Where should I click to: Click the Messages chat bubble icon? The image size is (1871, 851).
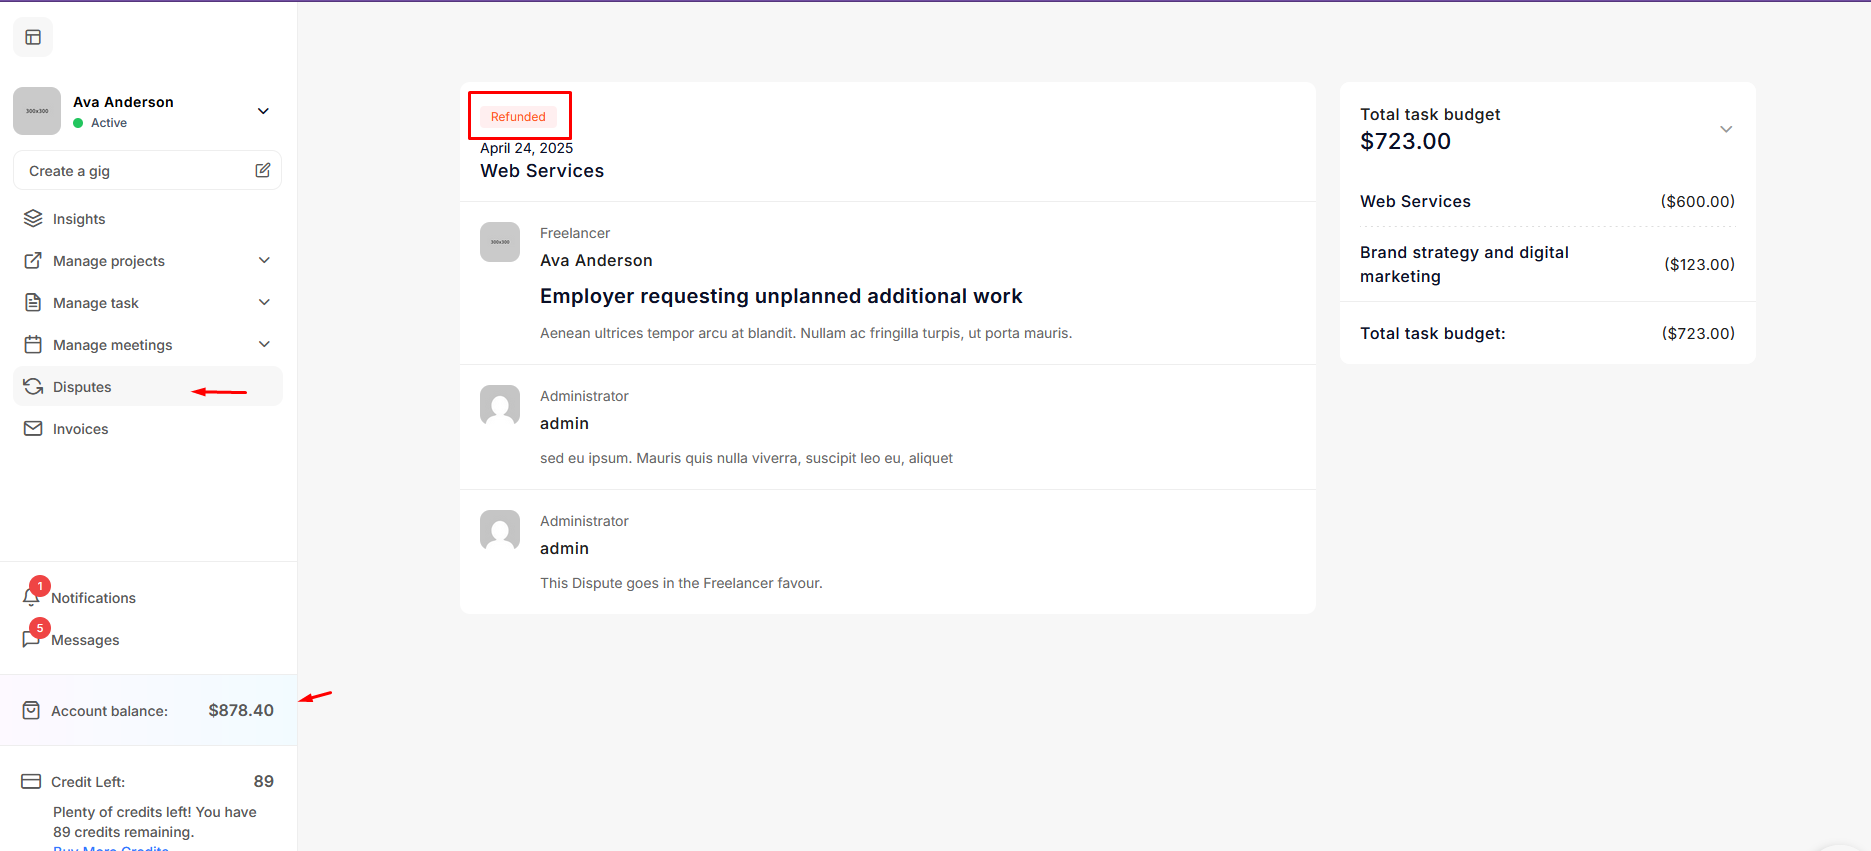pos(31,640)
